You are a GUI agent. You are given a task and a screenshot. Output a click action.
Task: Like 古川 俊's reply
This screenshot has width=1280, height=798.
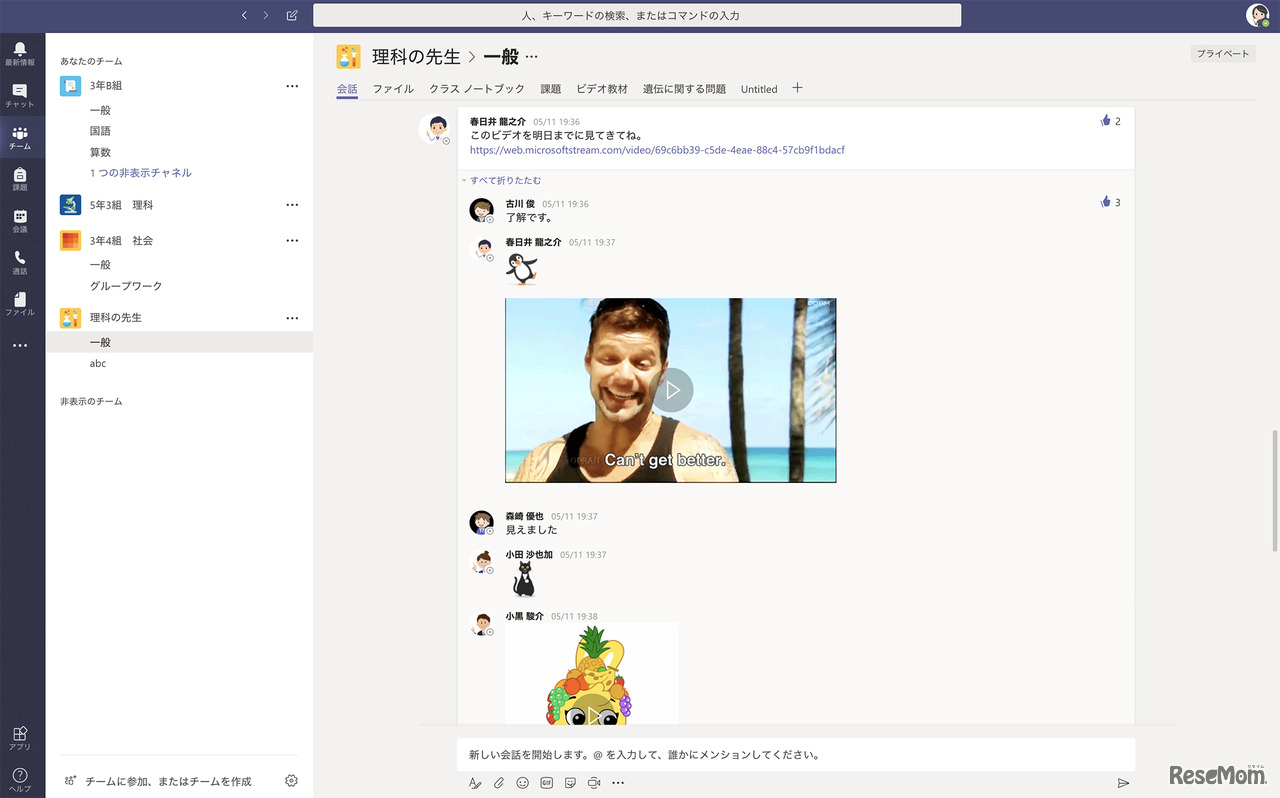point(1108,201)
